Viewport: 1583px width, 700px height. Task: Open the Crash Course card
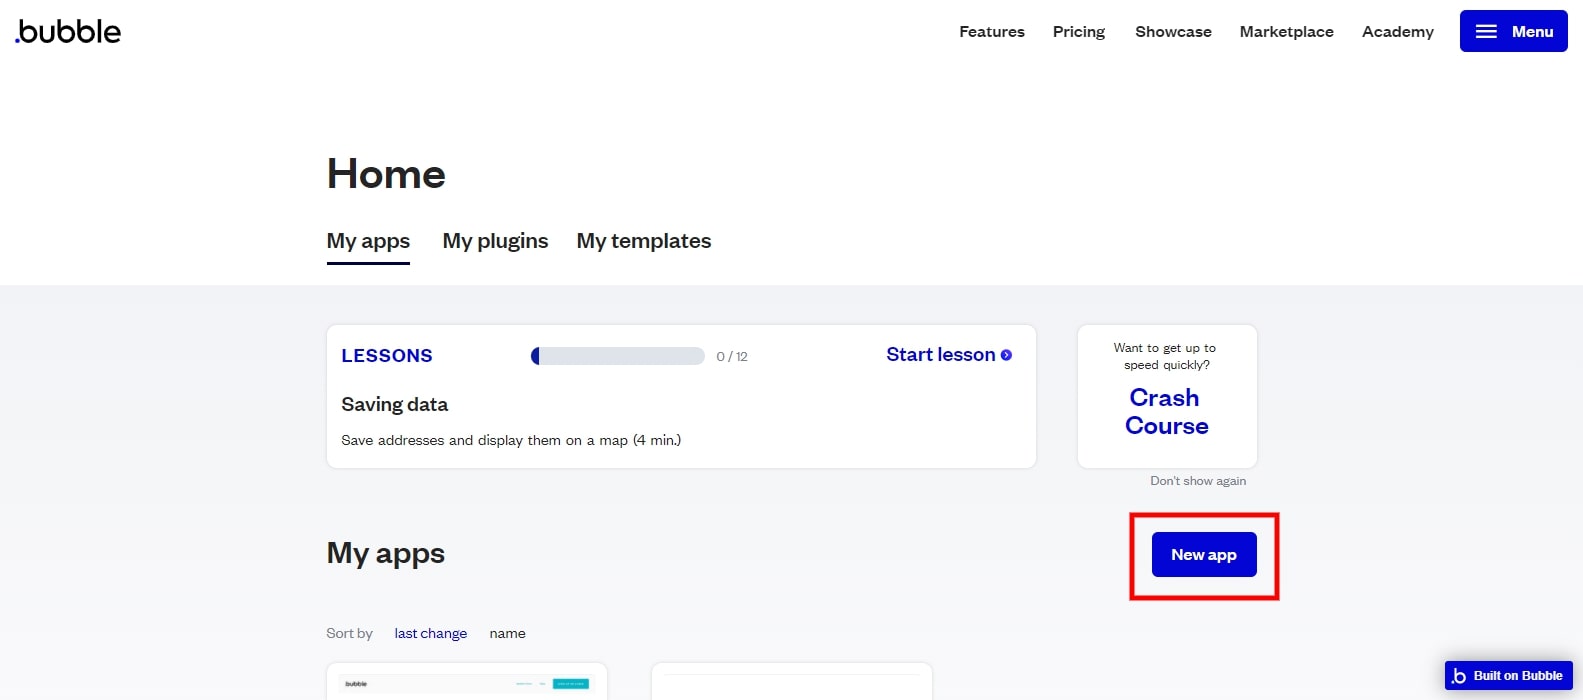click(1166, 411)
